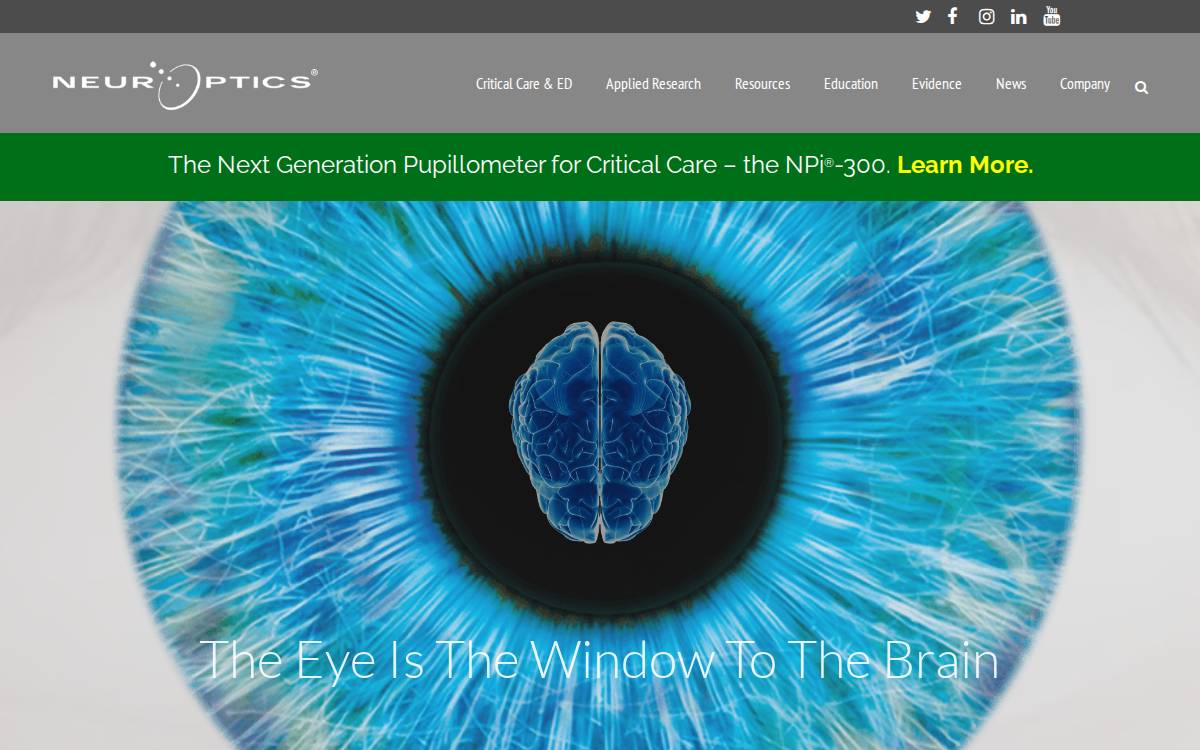Click the NPi-300 pupillometer banner text

pyautogui.click(x=529, y=165)
